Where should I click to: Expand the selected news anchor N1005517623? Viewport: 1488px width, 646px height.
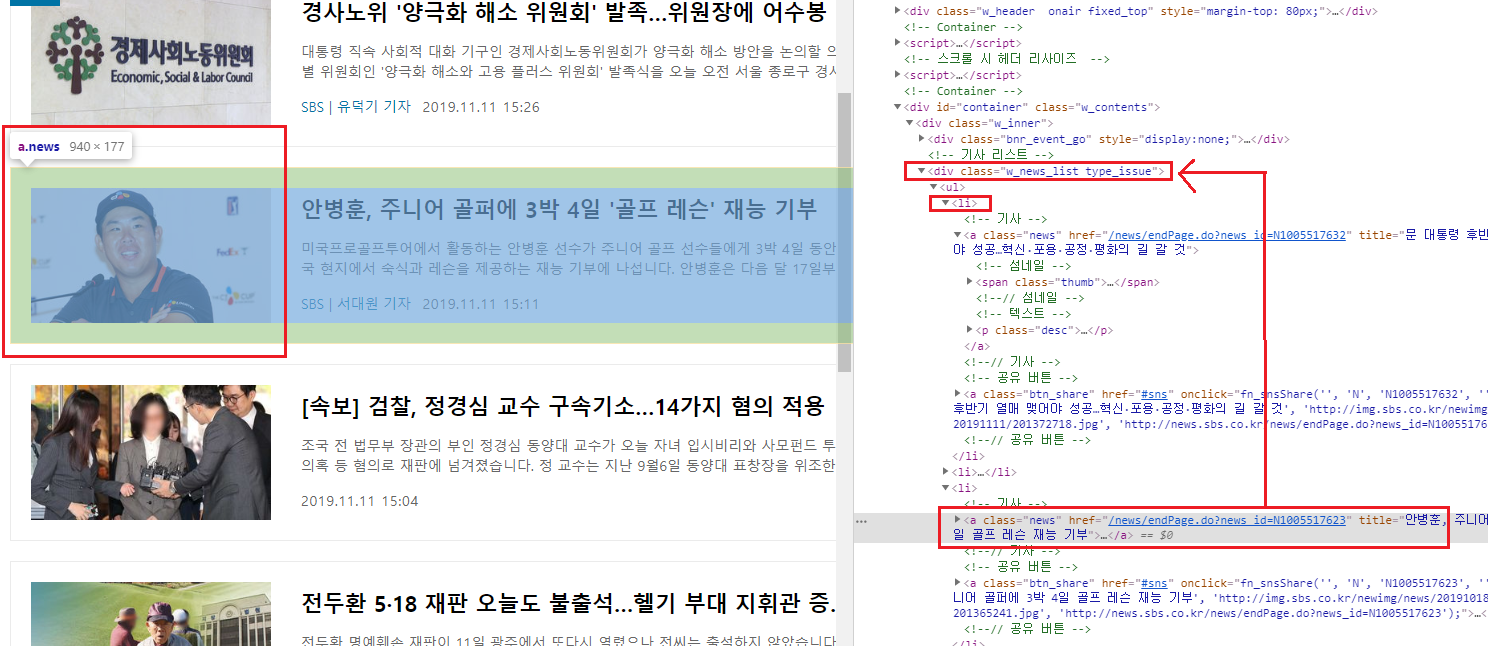click(958, 520)
